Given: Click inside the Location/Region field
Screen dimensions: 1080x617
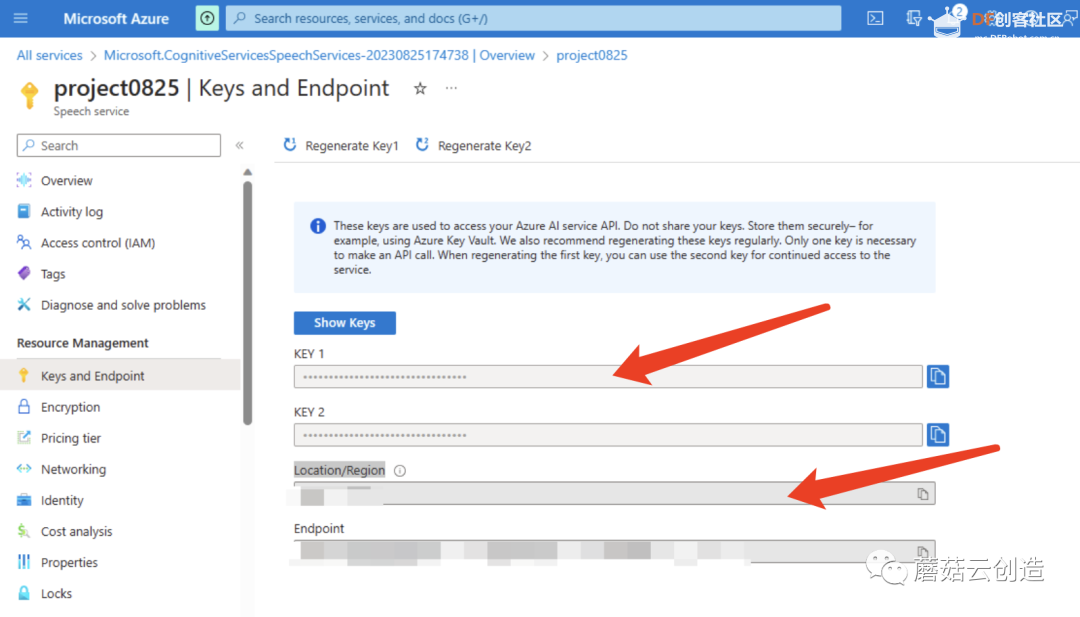Looking at the screenshot, I should tap(614, 494).
